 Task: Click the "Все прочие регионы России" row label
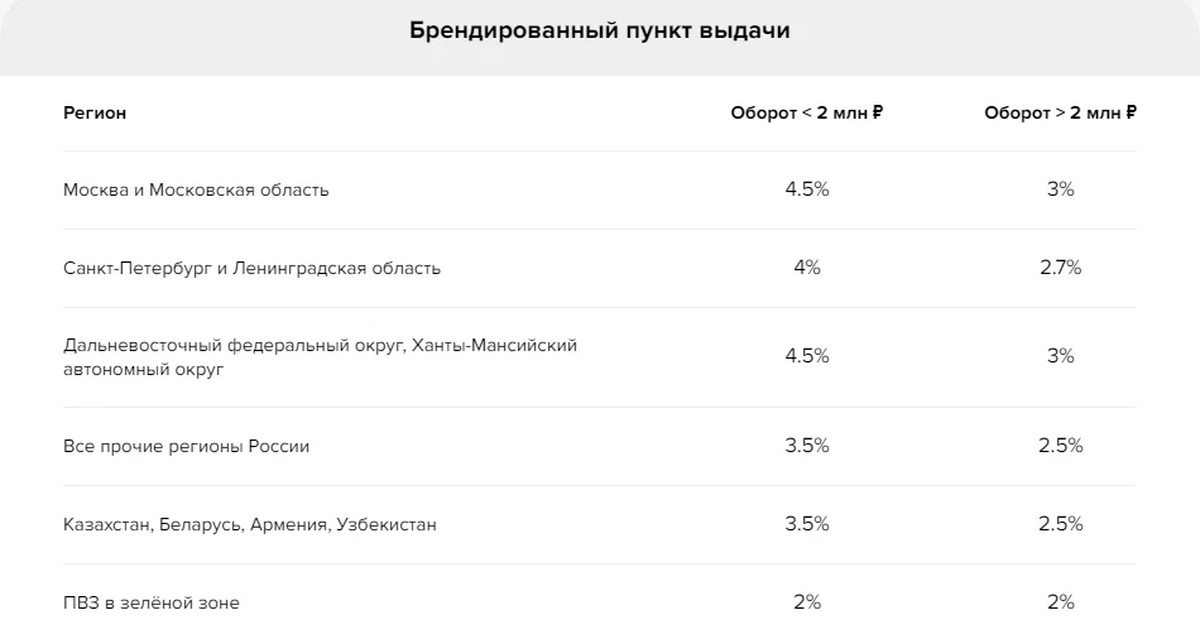(186, 446)
